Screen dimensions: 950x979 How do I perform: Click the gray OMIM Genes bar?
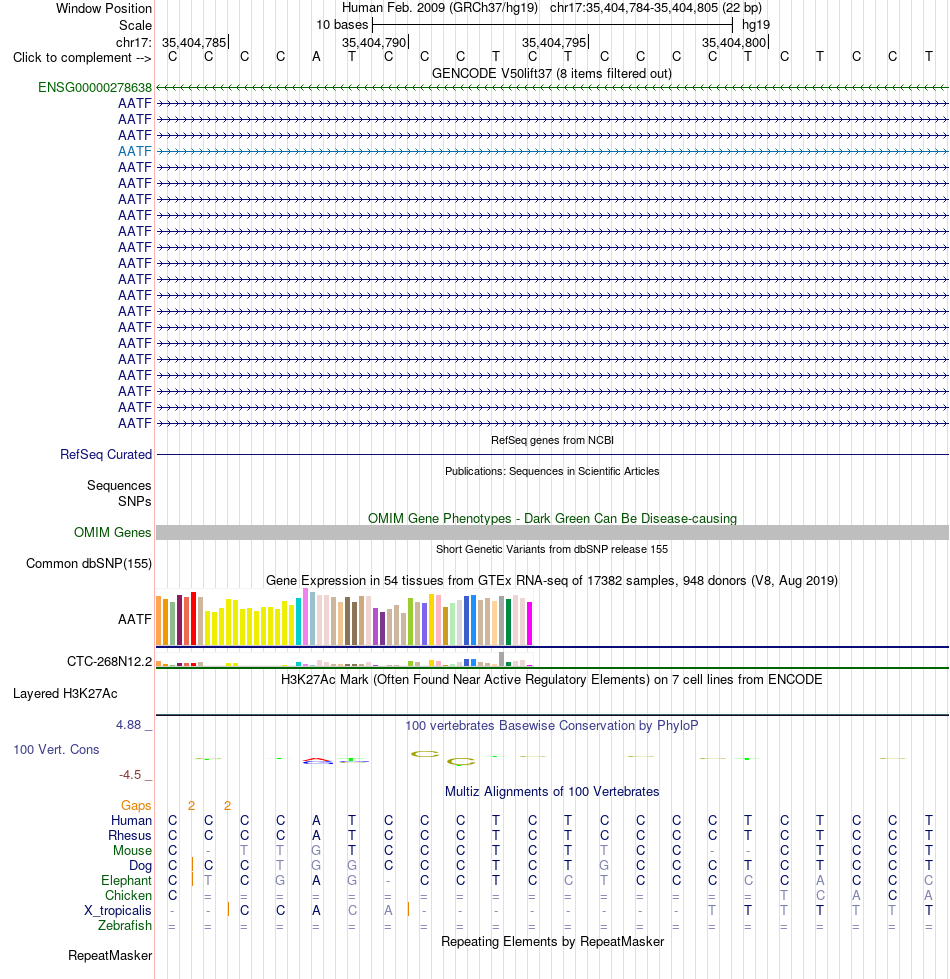tap(552, 533)
